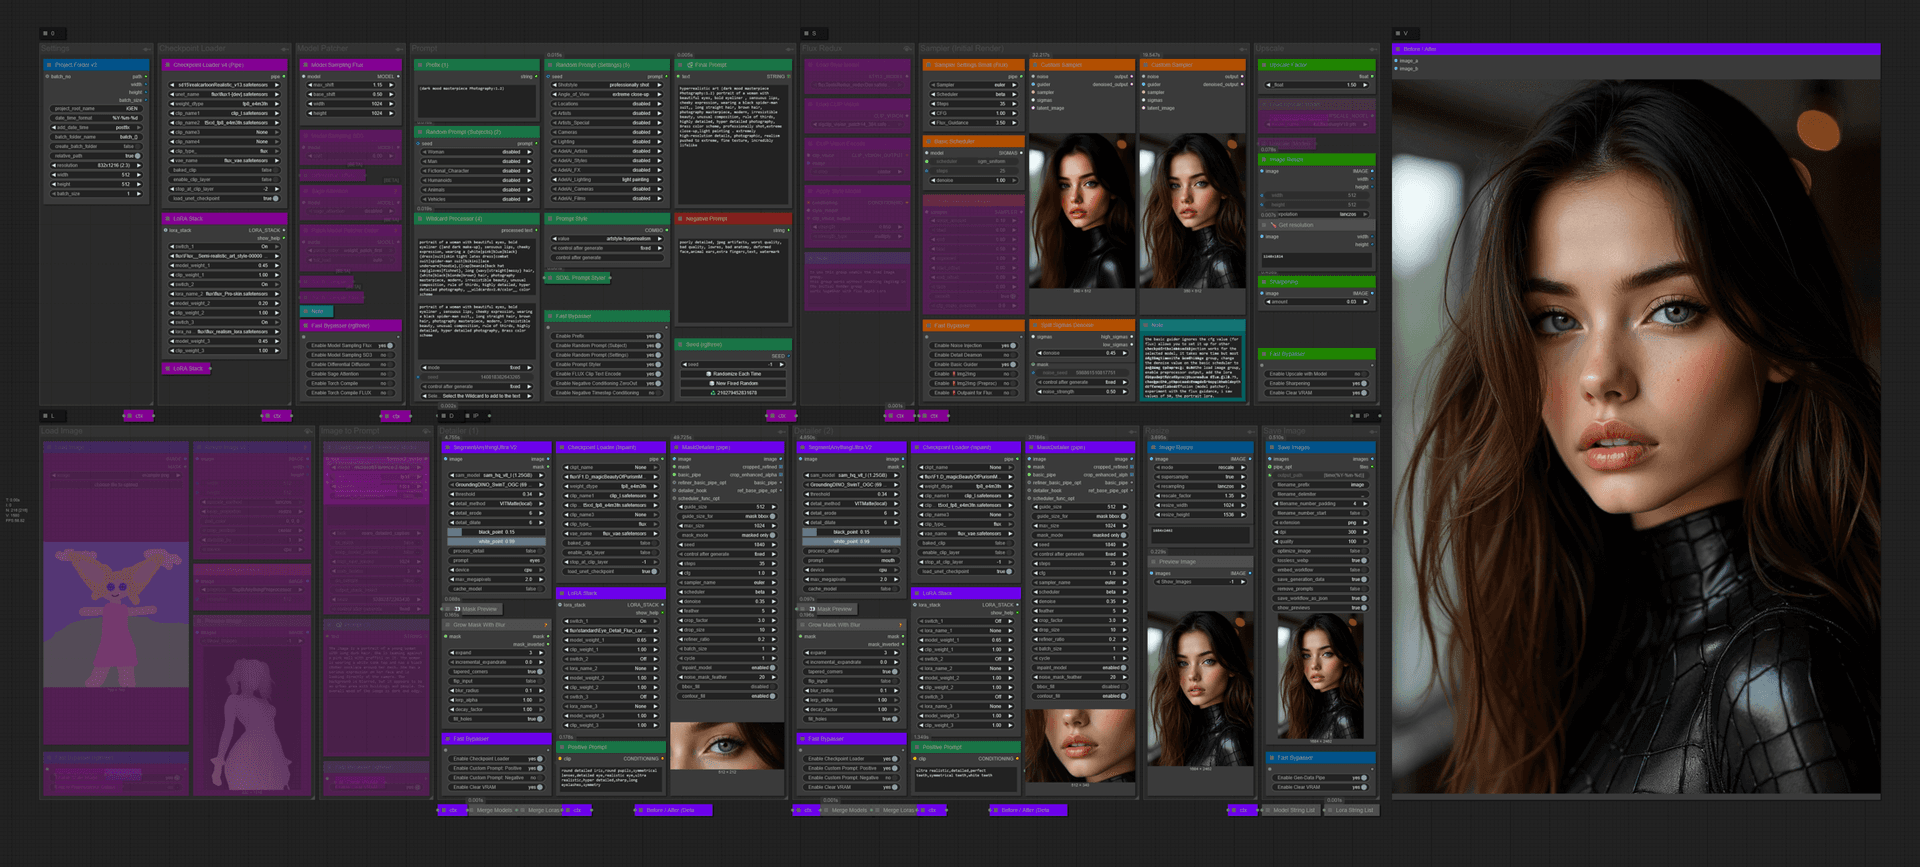Open the resolution combo in Project Folder v2
Screen dimensions: 1920x867
[96, 165]
